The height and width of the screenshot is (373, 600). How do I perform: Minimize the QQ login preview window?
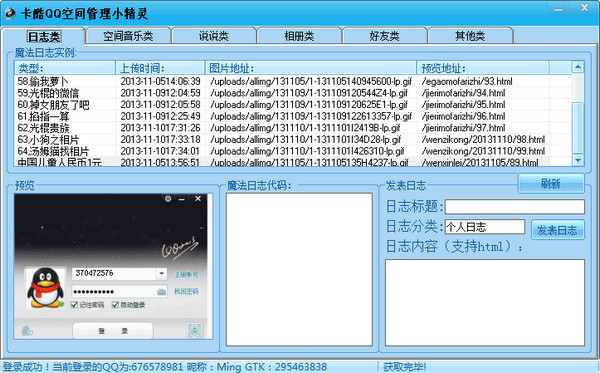tap(182, 199)
